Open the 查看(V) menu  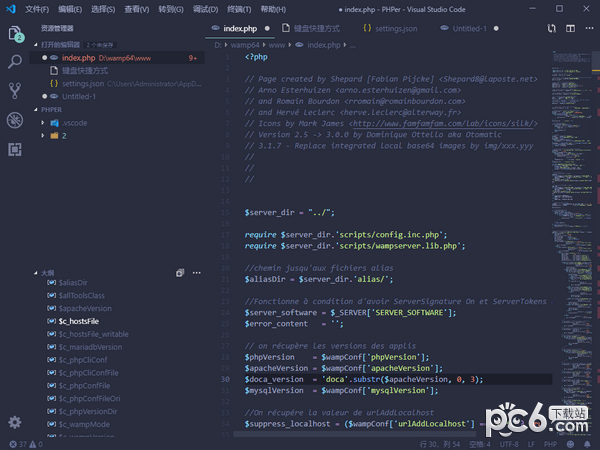[x=137, y=9]
